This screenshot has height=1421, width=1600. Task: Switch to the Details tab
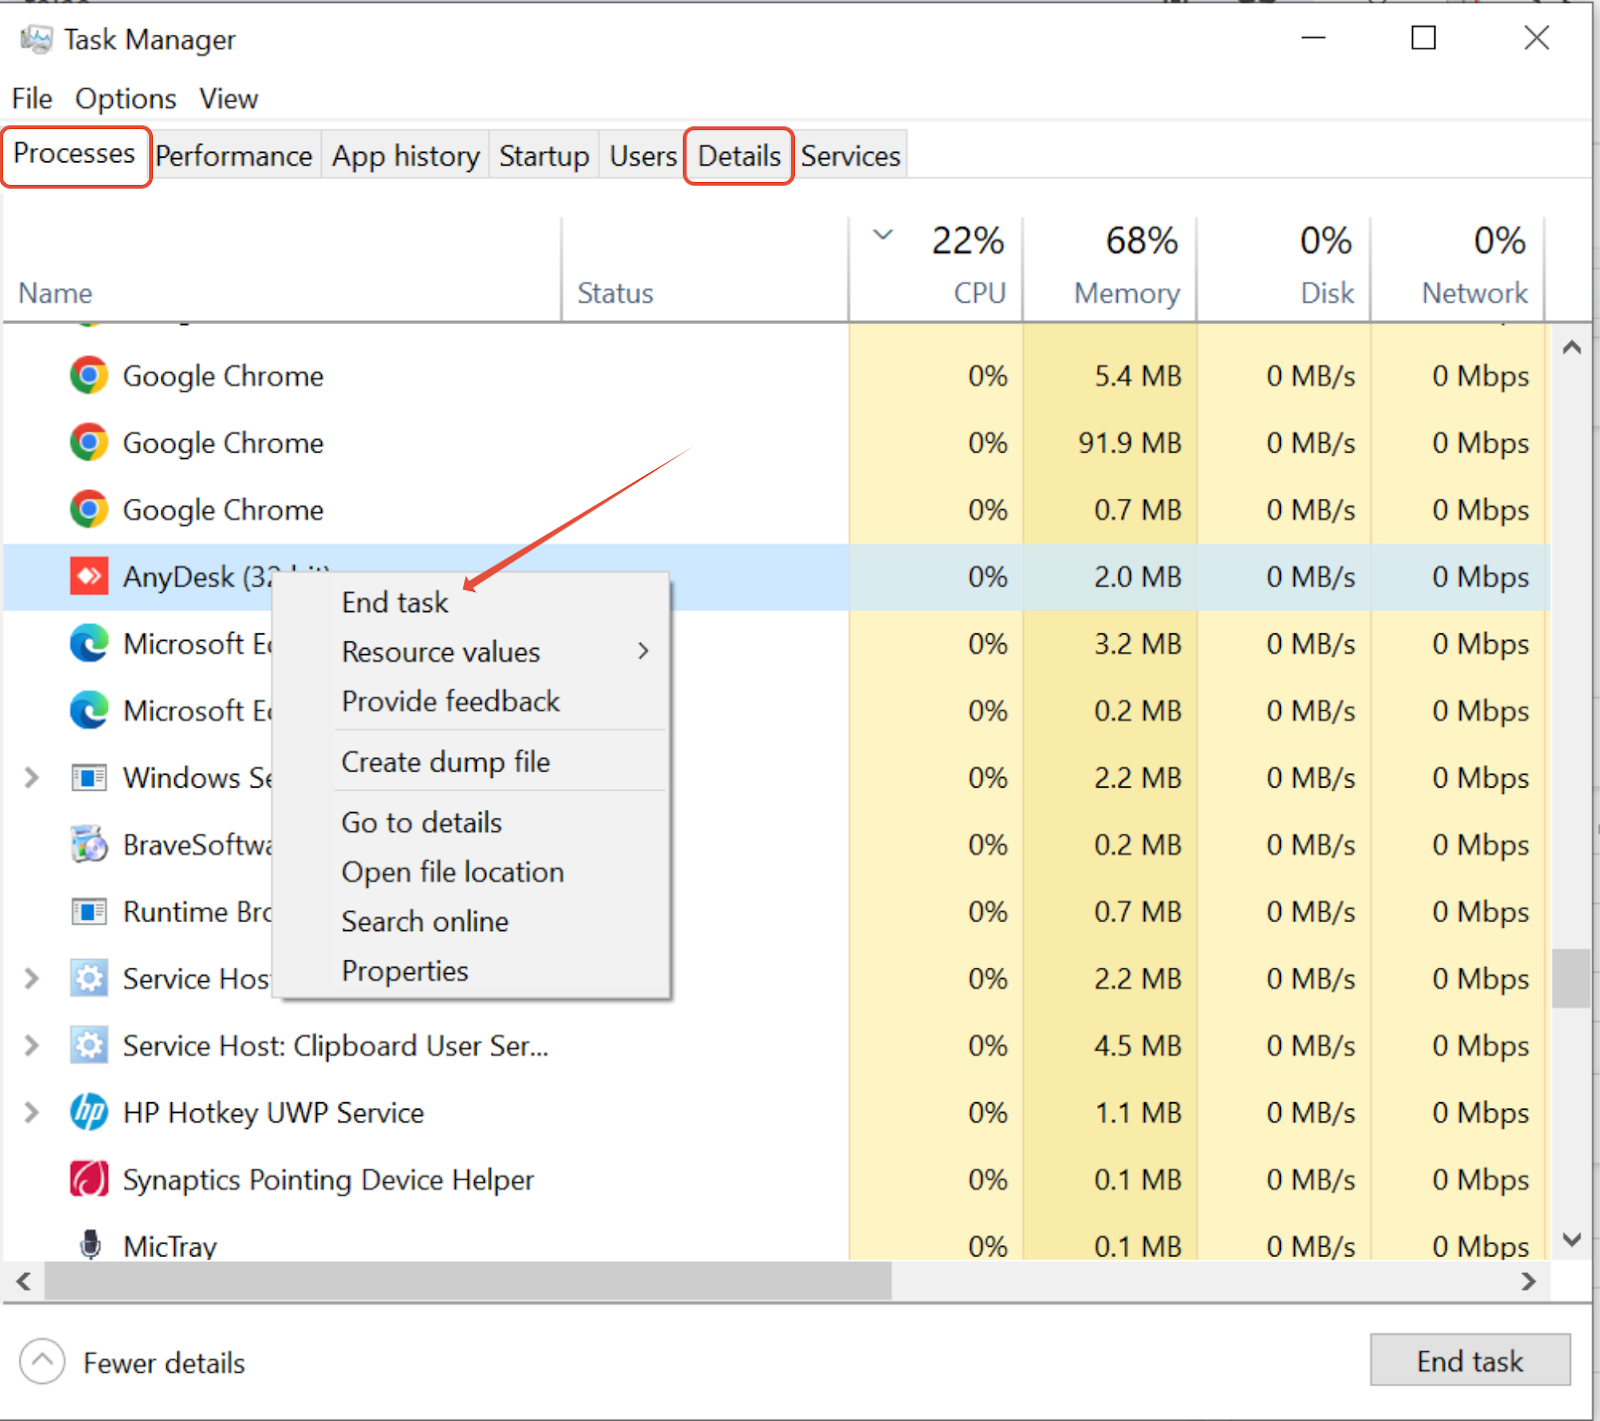[739, 156]
